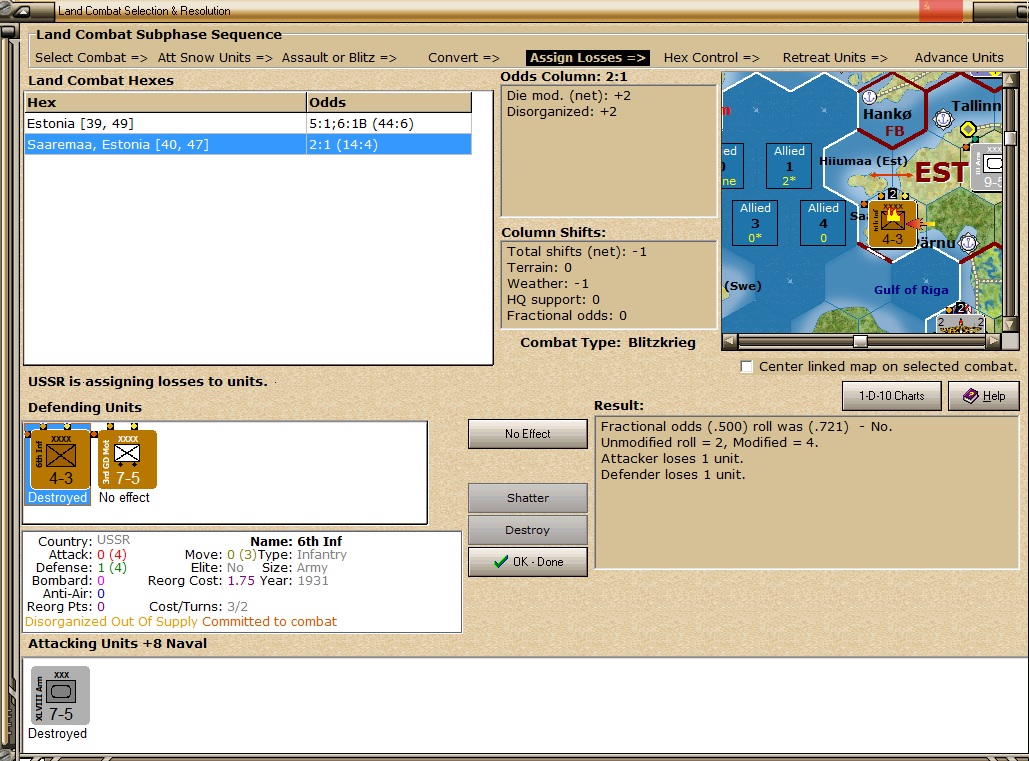Click Retreat Units subphase step

[x=835, y=58]
